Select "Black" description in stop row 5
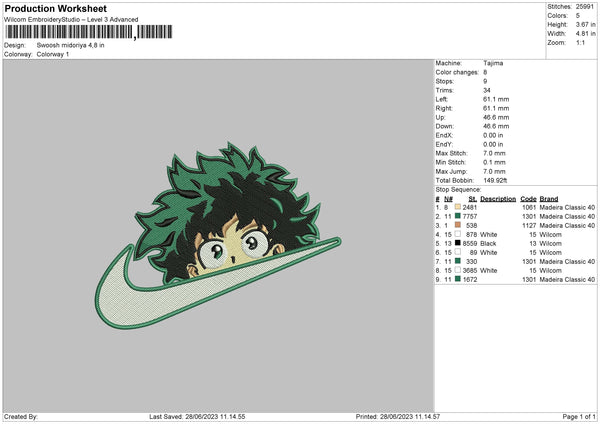The height and width of the screenshot is (424, 600). click(x=488, y=243)
